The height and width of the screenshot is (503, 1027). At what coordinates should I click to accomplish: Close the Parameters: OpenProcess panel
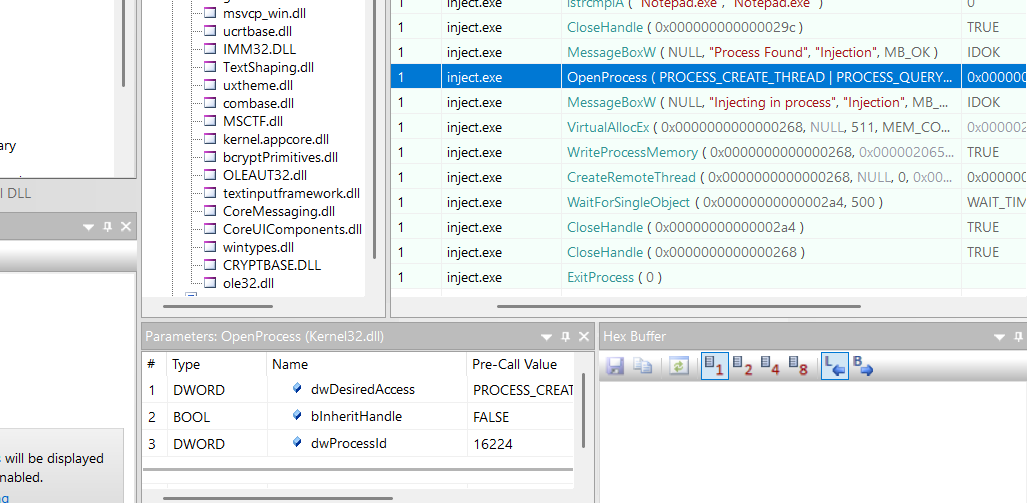click(583, 336)
